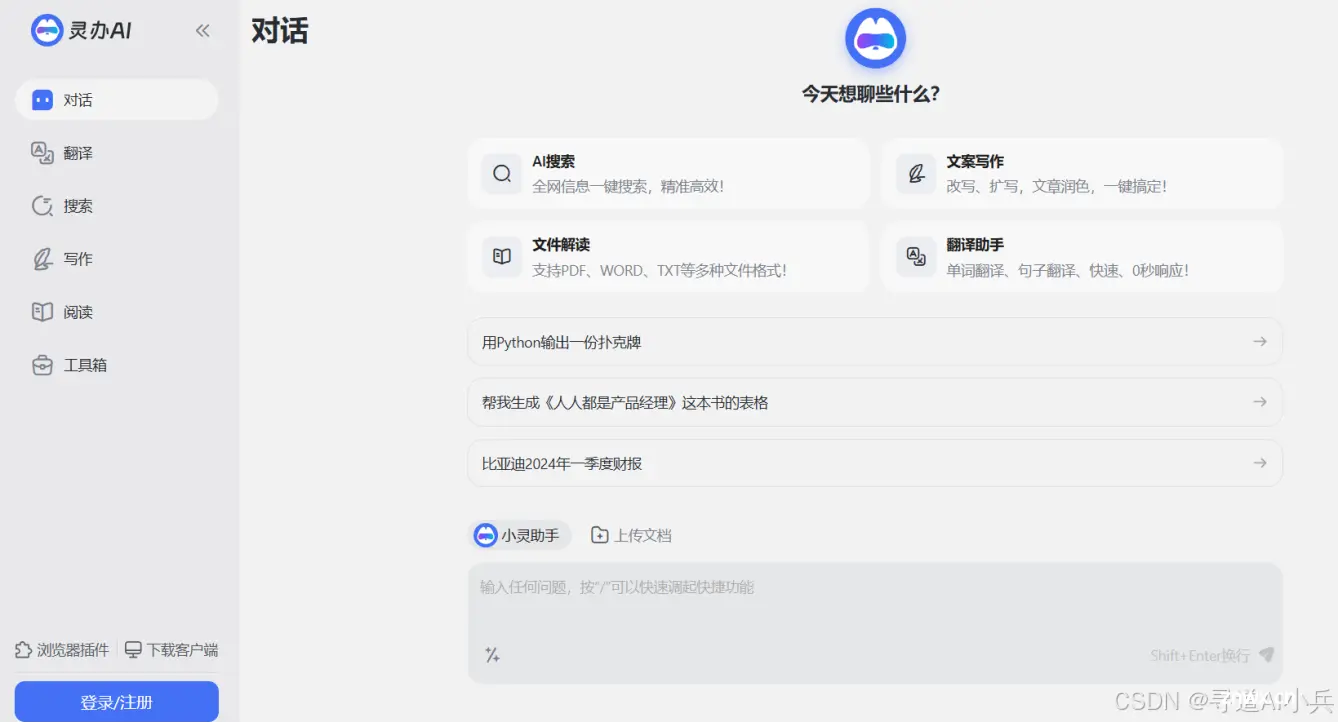The width and height of the screenshot is (1338, 723).
Task: Open the 翻译助手 card
Action: click(1082, 257)
